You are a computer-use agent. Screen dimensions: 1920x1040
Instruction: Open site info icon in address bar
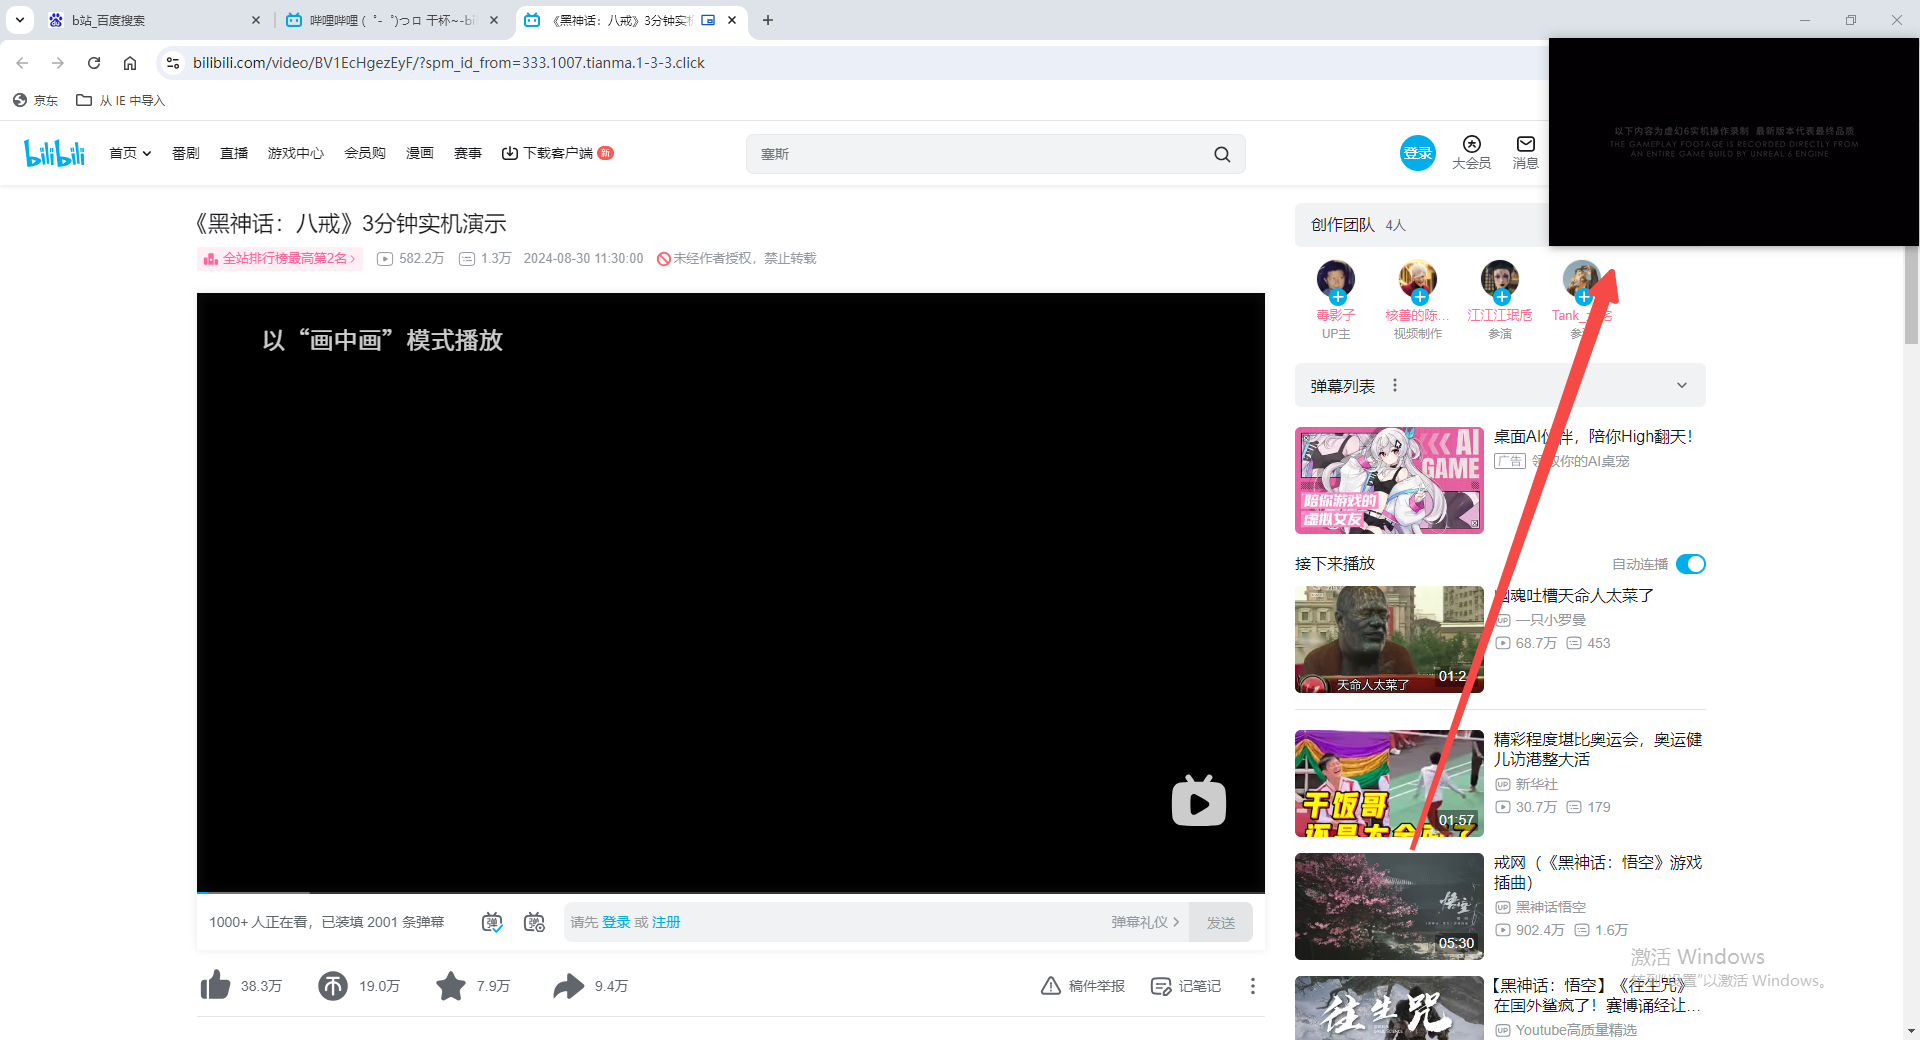[x=173, y=63]
